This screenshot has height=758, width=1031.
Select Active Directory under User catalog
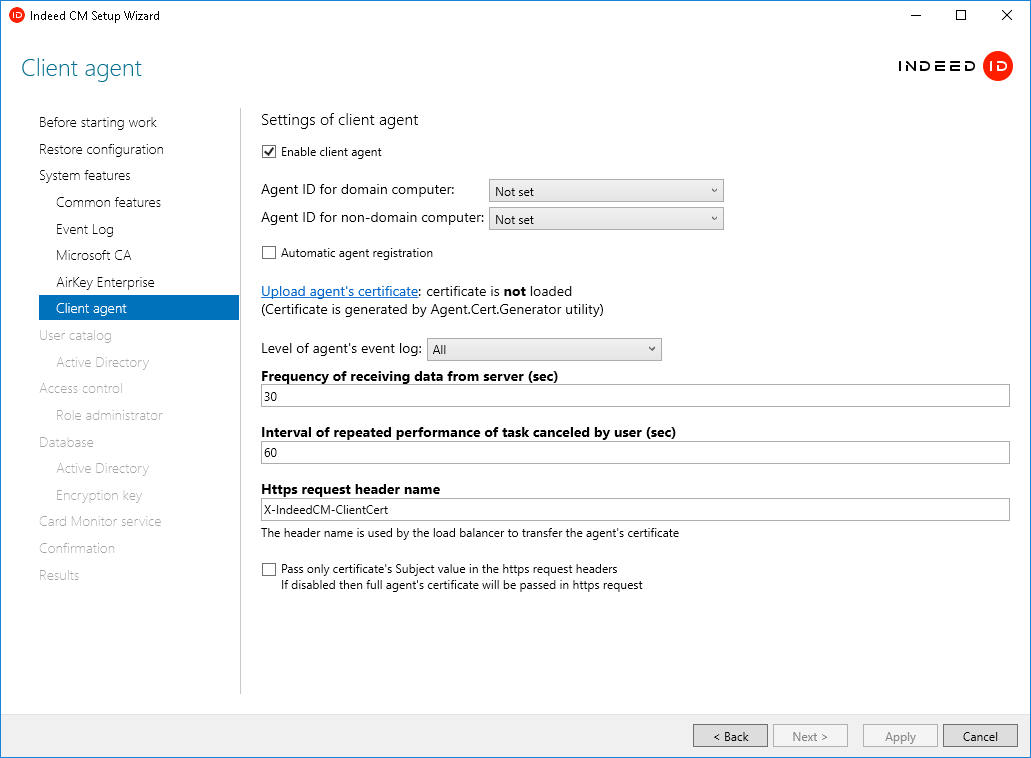pos(103,362)
